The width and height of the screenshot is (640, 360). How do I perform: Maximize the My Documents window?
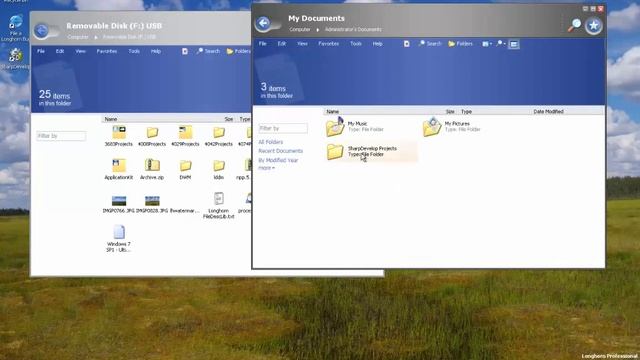593,9
